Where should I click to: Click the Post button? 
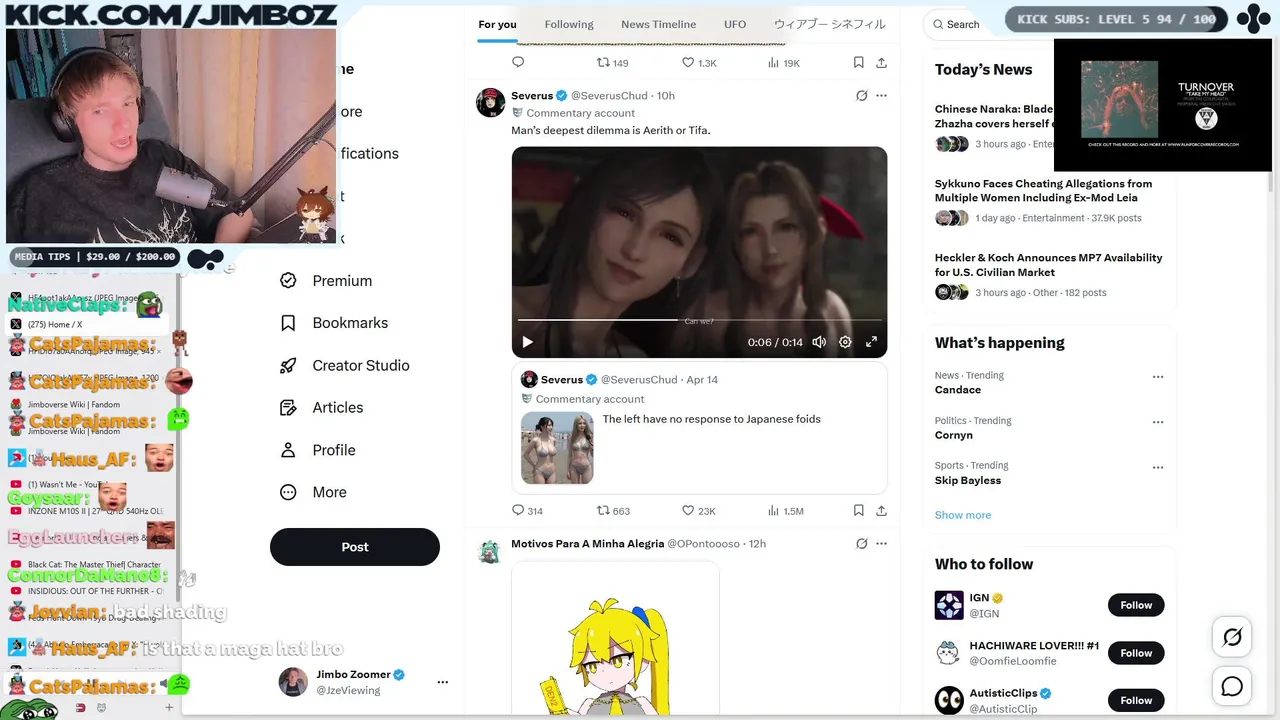coord(355,547)
